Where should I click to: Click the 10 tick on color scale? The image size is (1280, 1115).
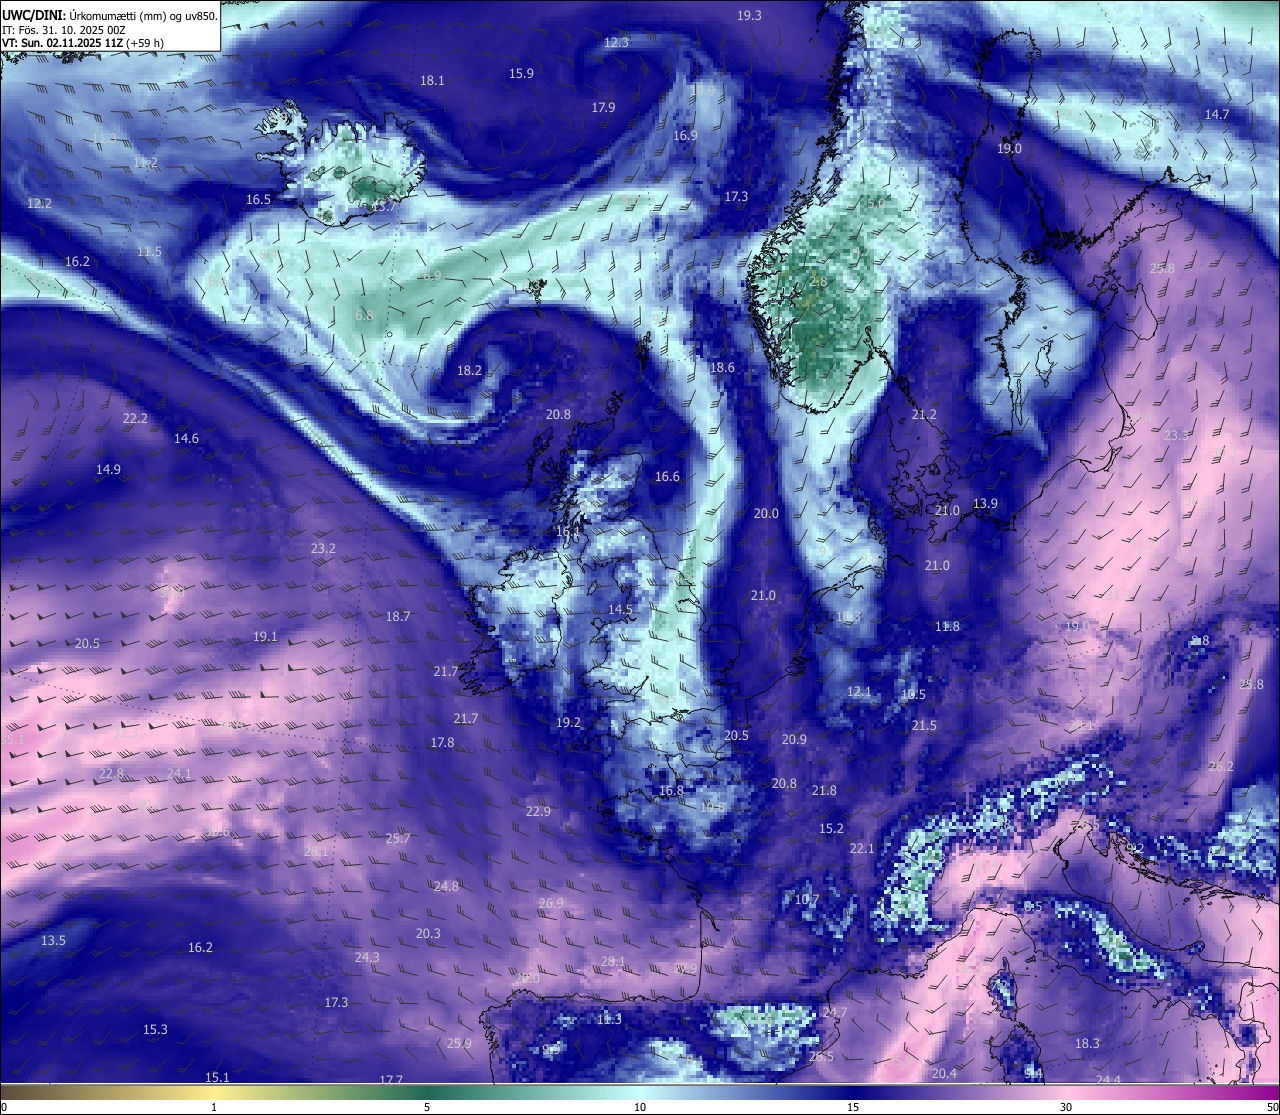point(640,1107)
